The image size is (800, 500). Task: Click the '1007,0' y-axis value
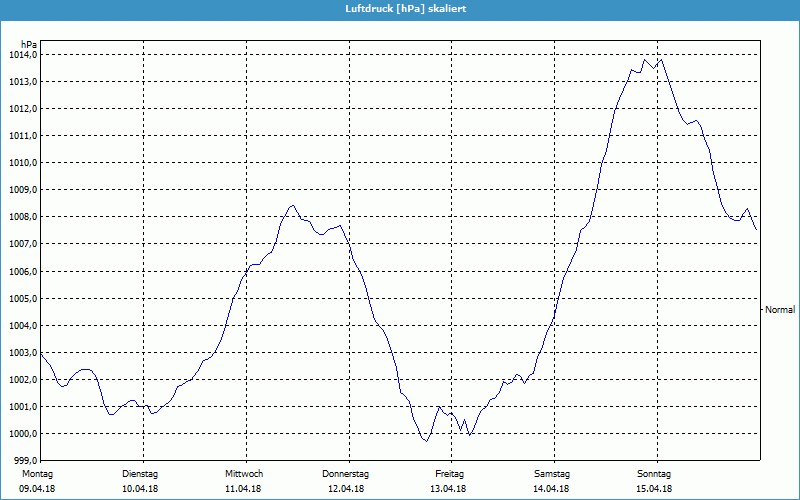pyautogui.click(x=22, y=244)
